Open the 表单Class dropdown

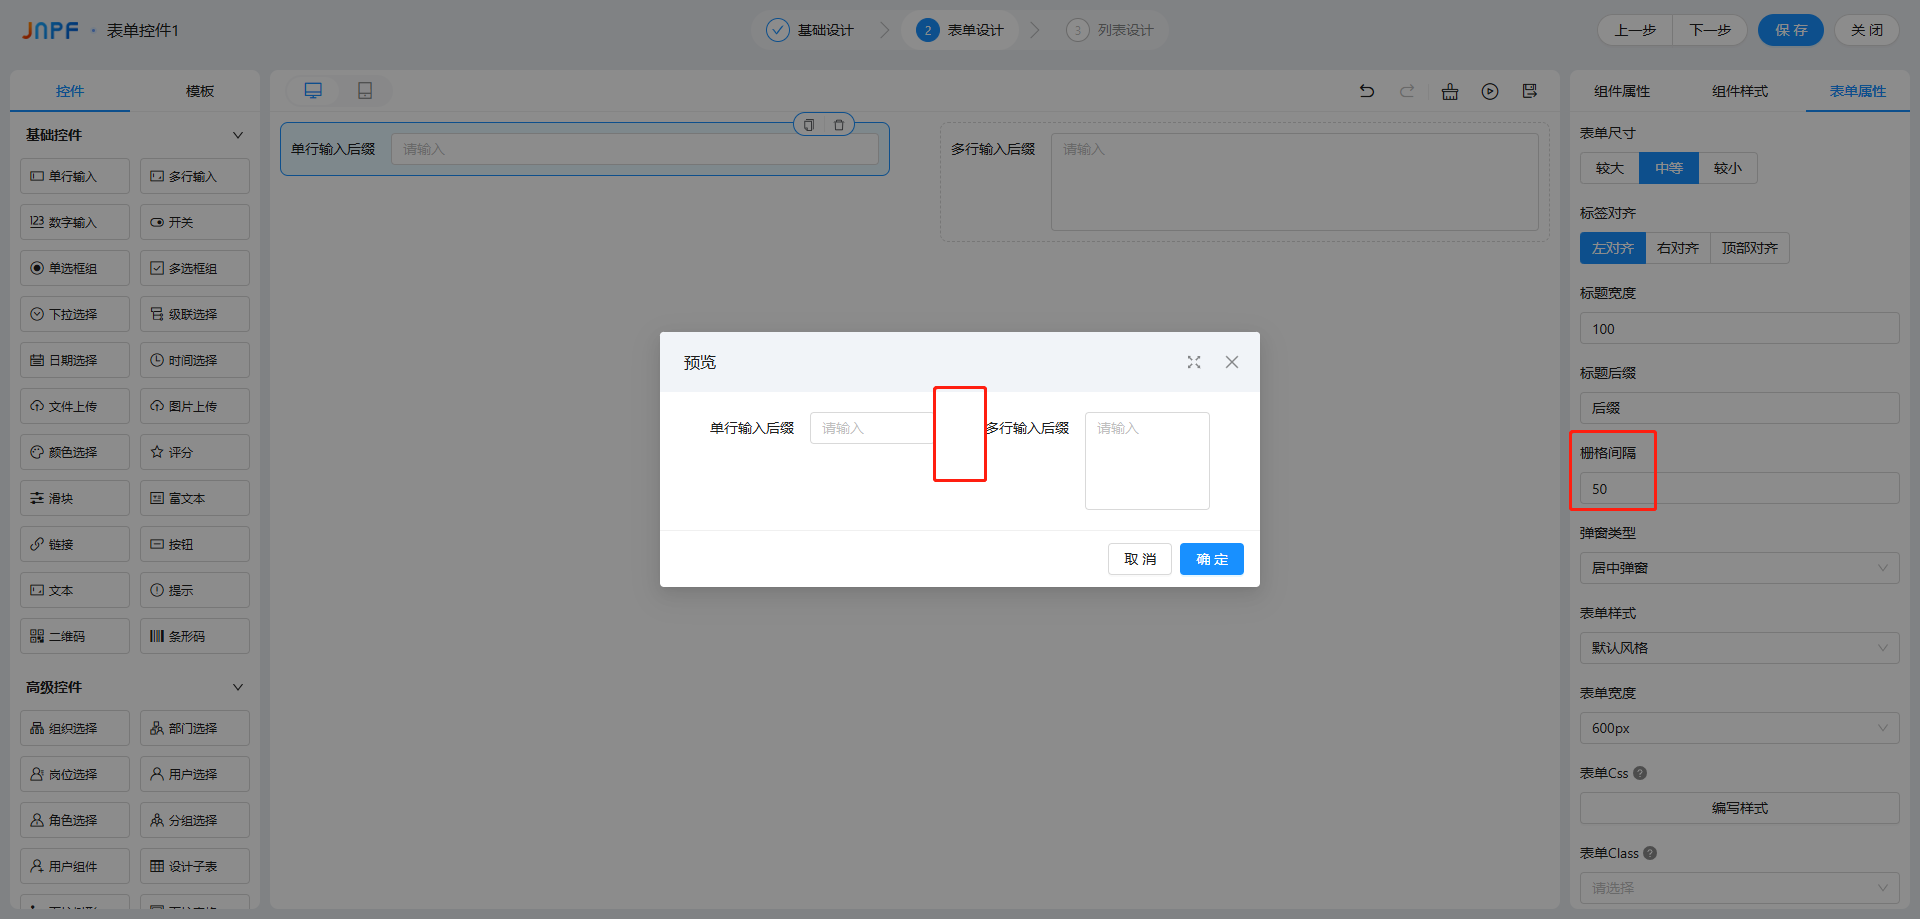(x=1740, y=888)
